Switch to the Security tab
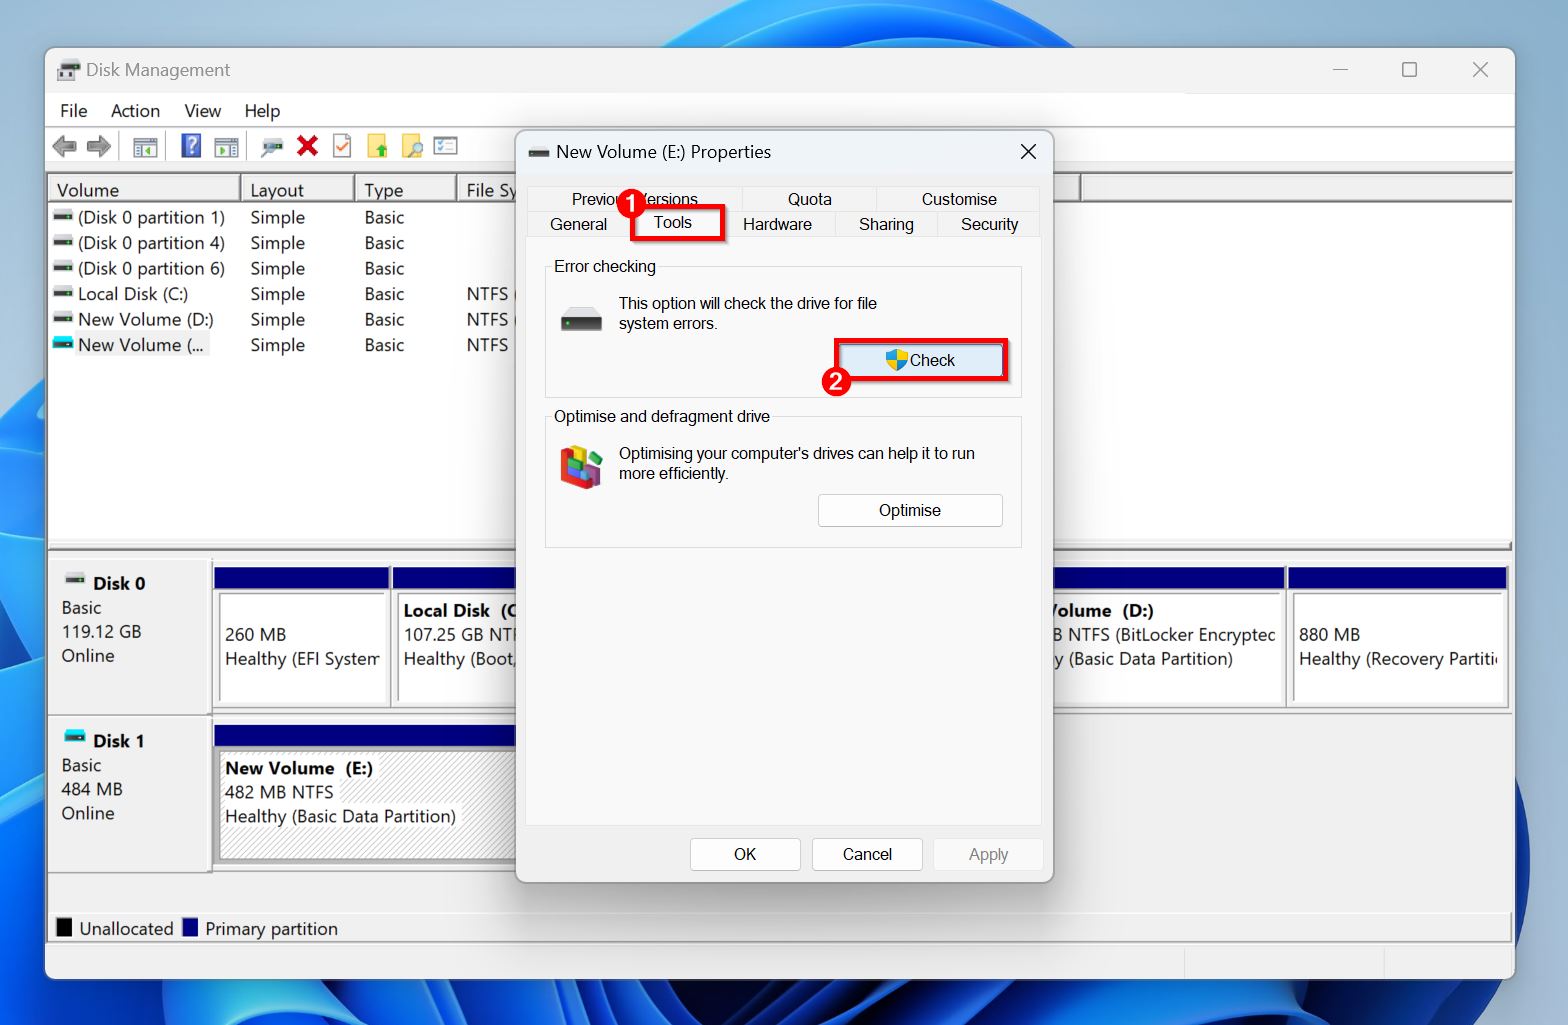1568x1025 pixels. coord(989,224)
